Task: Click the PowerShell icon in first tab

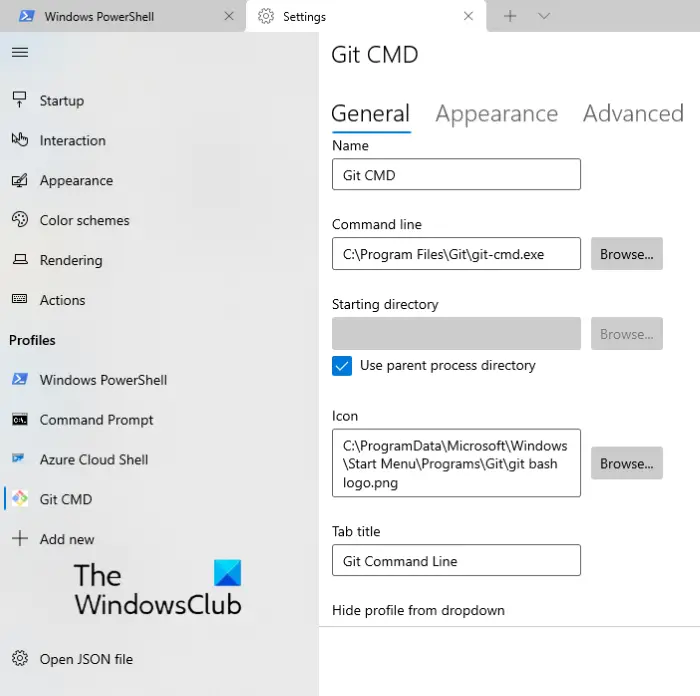Action: point(26,17)
